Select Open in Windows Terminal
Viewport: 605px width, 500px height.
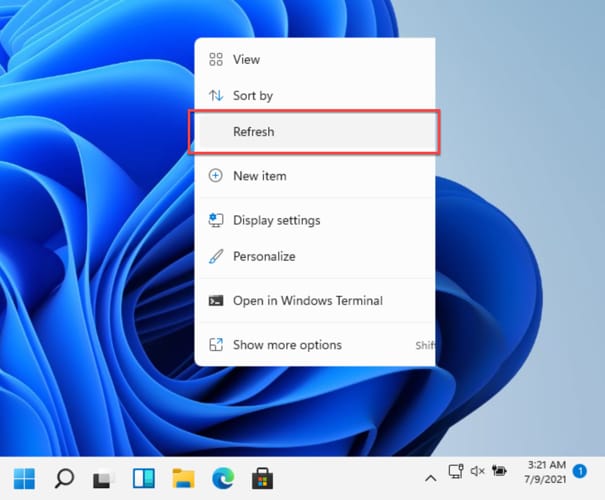tap(315, 301)
